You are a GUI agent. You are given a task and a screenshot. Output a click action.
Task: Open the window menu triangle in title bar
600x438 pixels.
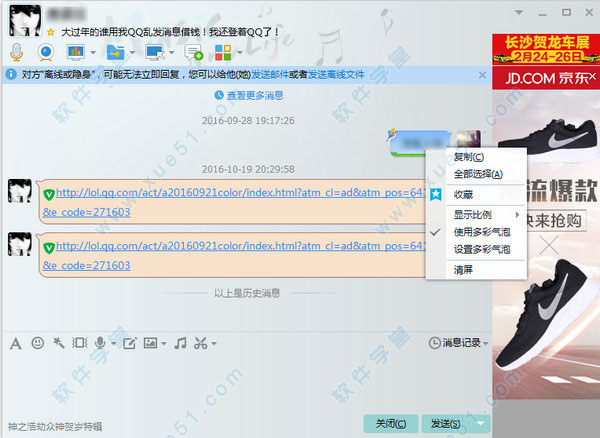tap(519, 13)
